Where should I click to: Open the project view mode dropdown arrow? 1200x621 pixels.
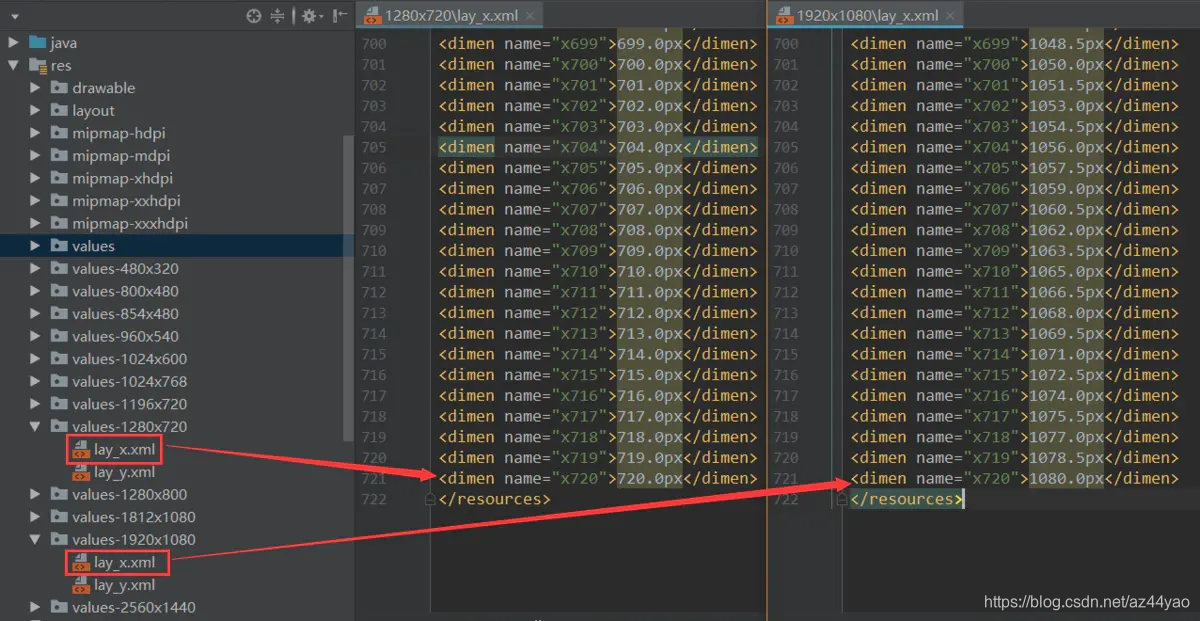point(15,17)
